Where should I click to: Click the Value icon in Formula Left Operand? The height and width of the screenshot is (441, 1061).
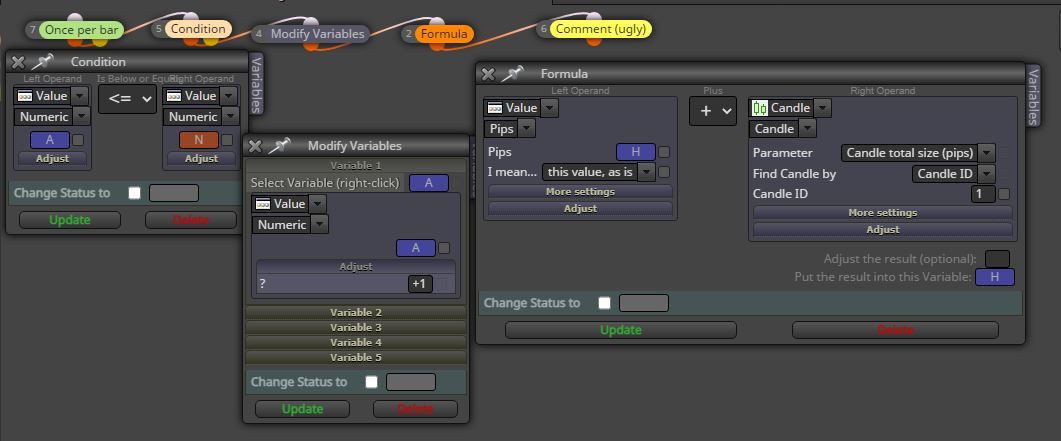tap(495, 108)
